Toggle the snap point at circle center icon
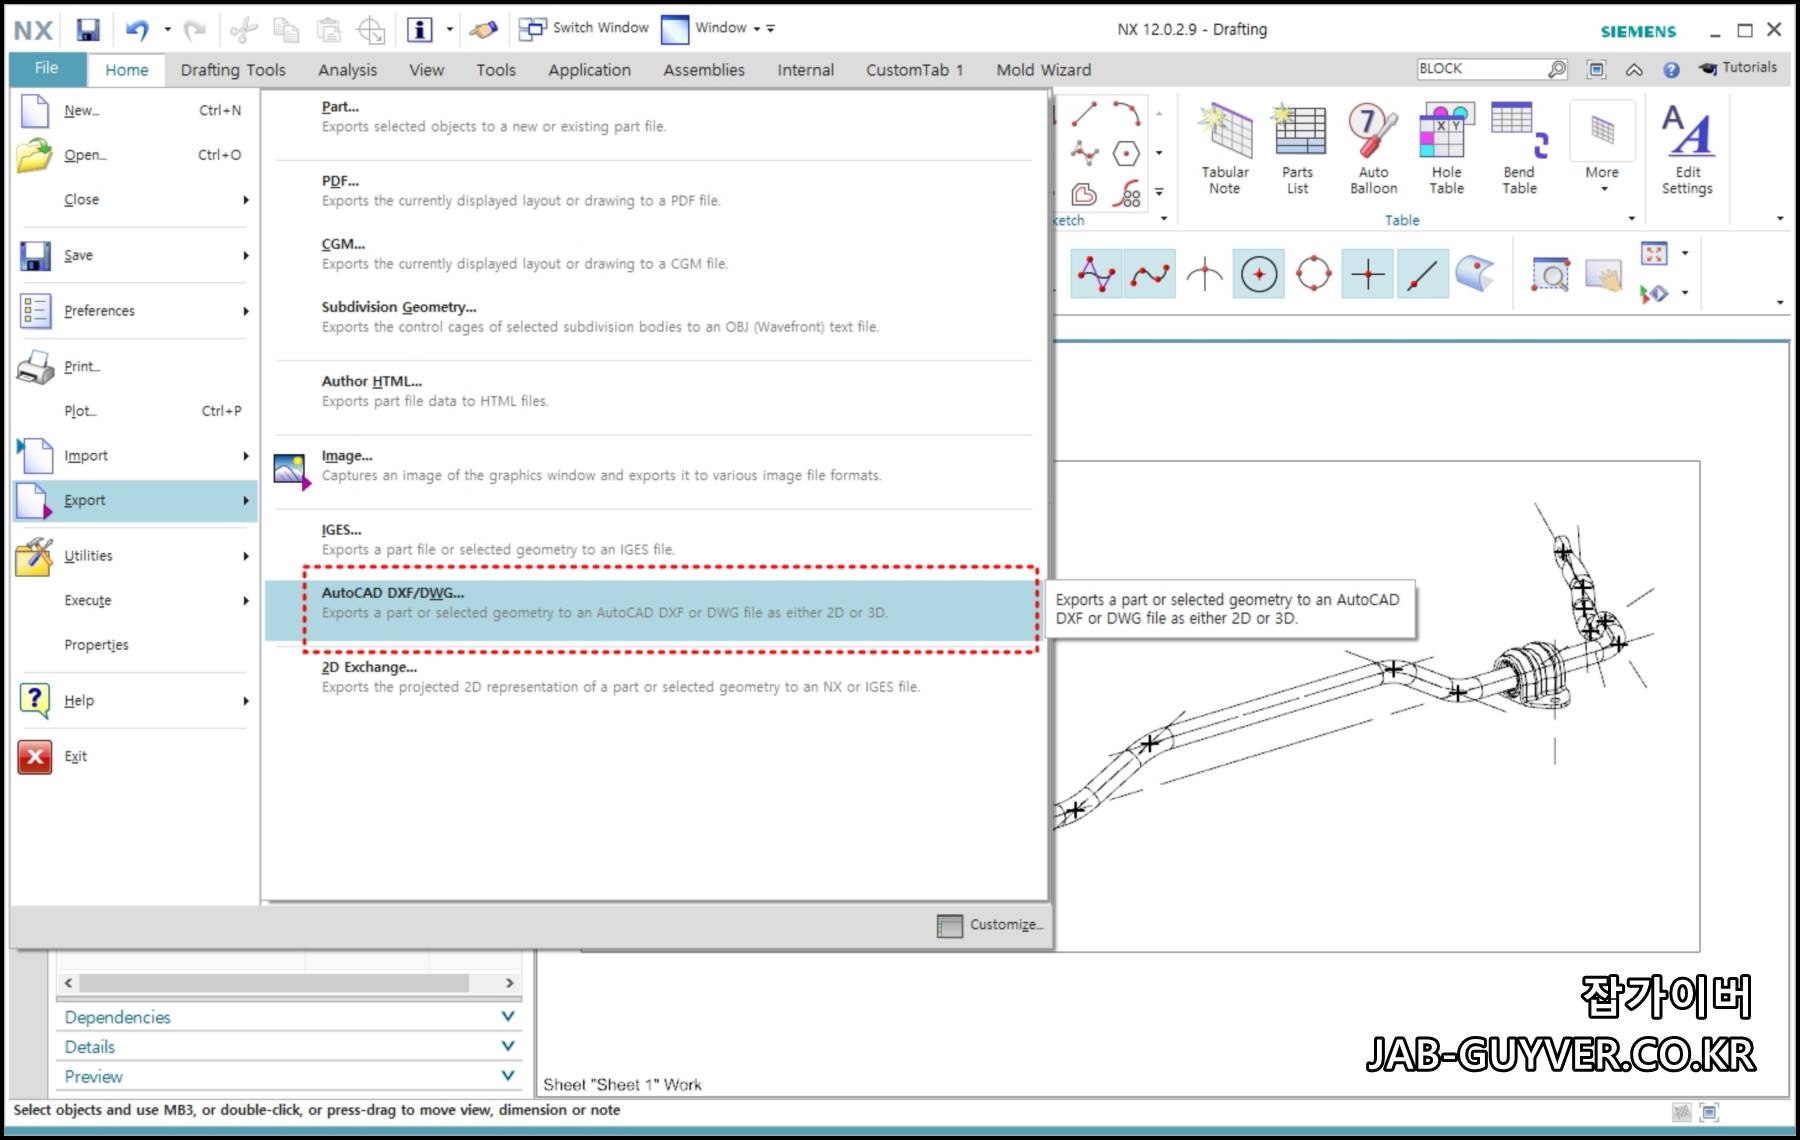Screen dimensions: 1800x1140 1259,274
